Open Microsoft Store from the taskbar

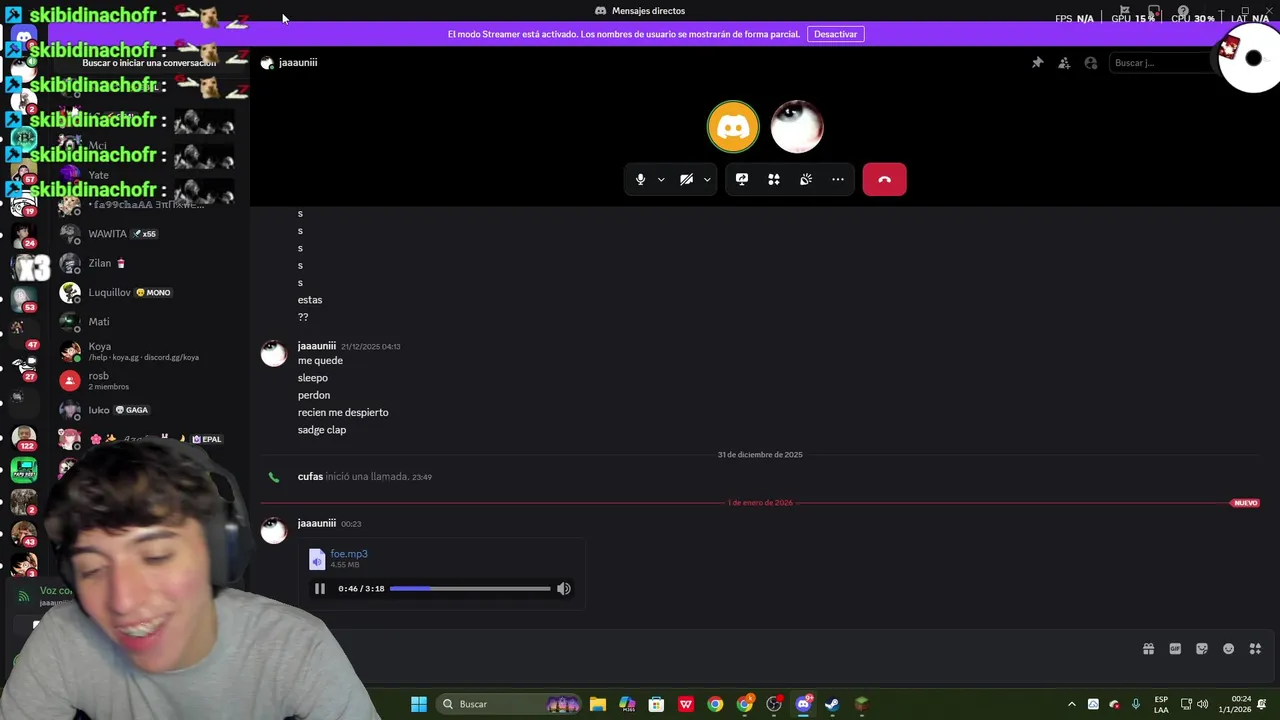click(x=656, y=704)
